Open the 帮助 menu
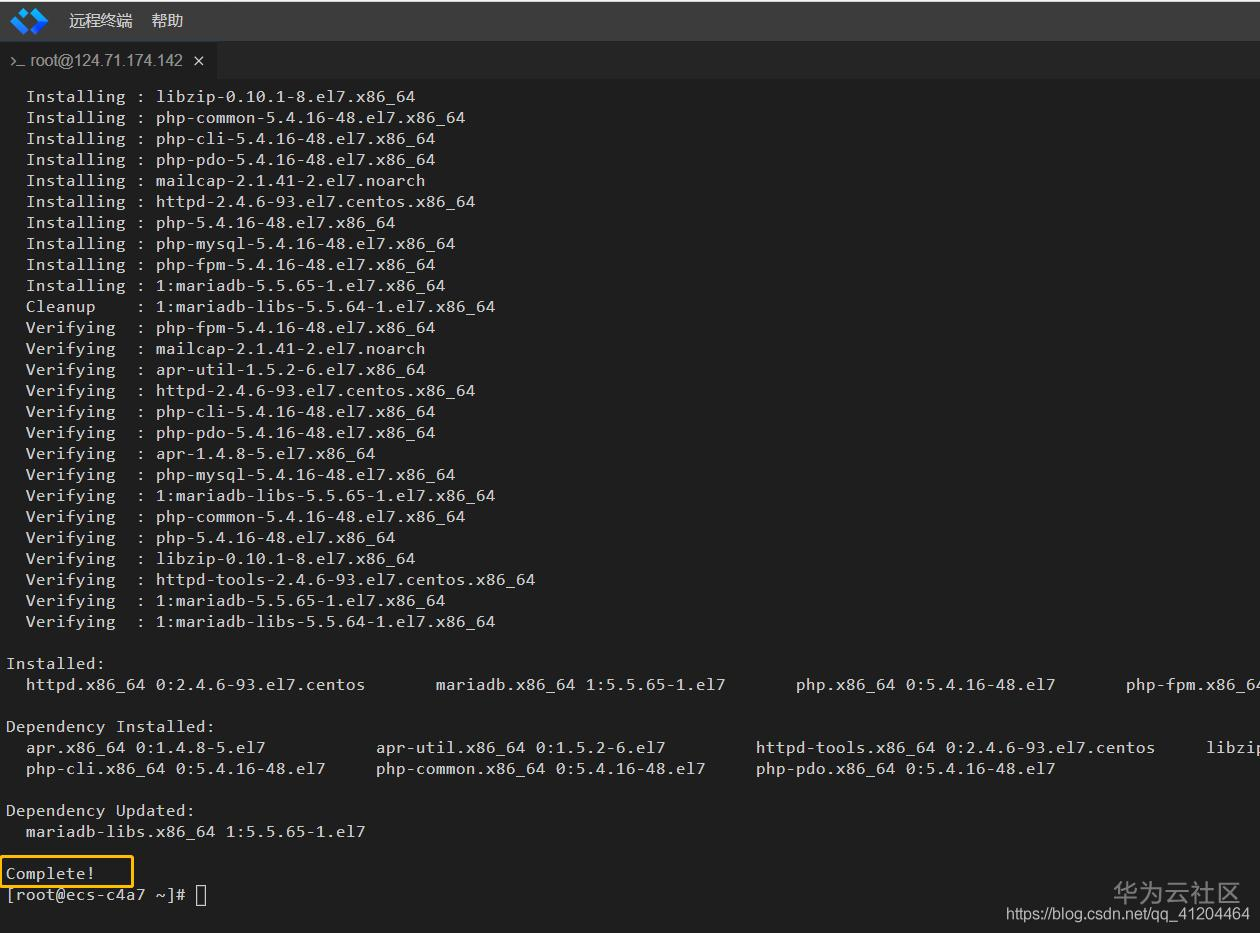Image resolution: width=1260 pixels, height=933 pixels. pyautogui.click(x=167, y=20)
